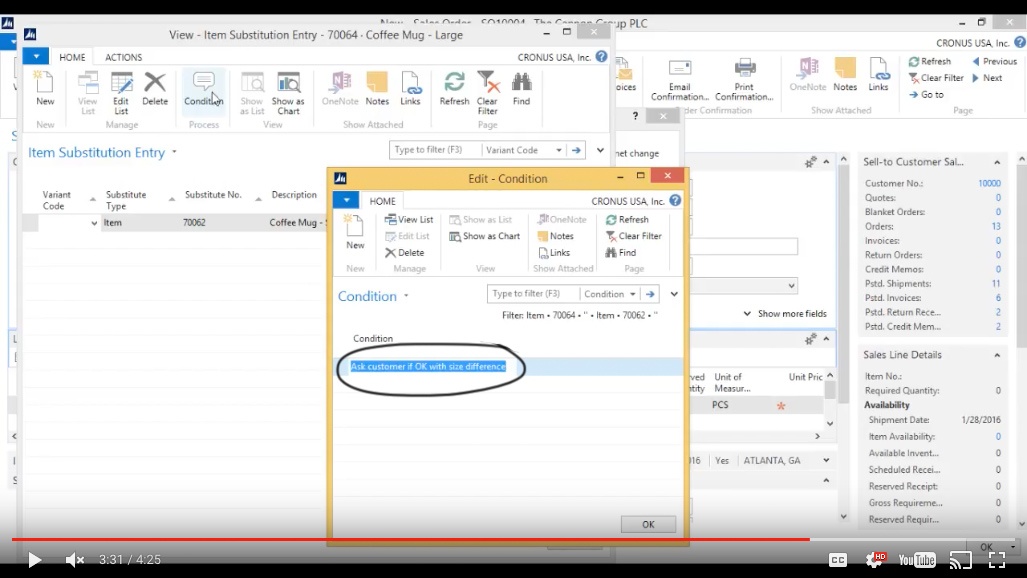Click Delete in the Condition dialog
This screenshot has height=578, width=1027.
pyautogui.click(x=405, y=252)
